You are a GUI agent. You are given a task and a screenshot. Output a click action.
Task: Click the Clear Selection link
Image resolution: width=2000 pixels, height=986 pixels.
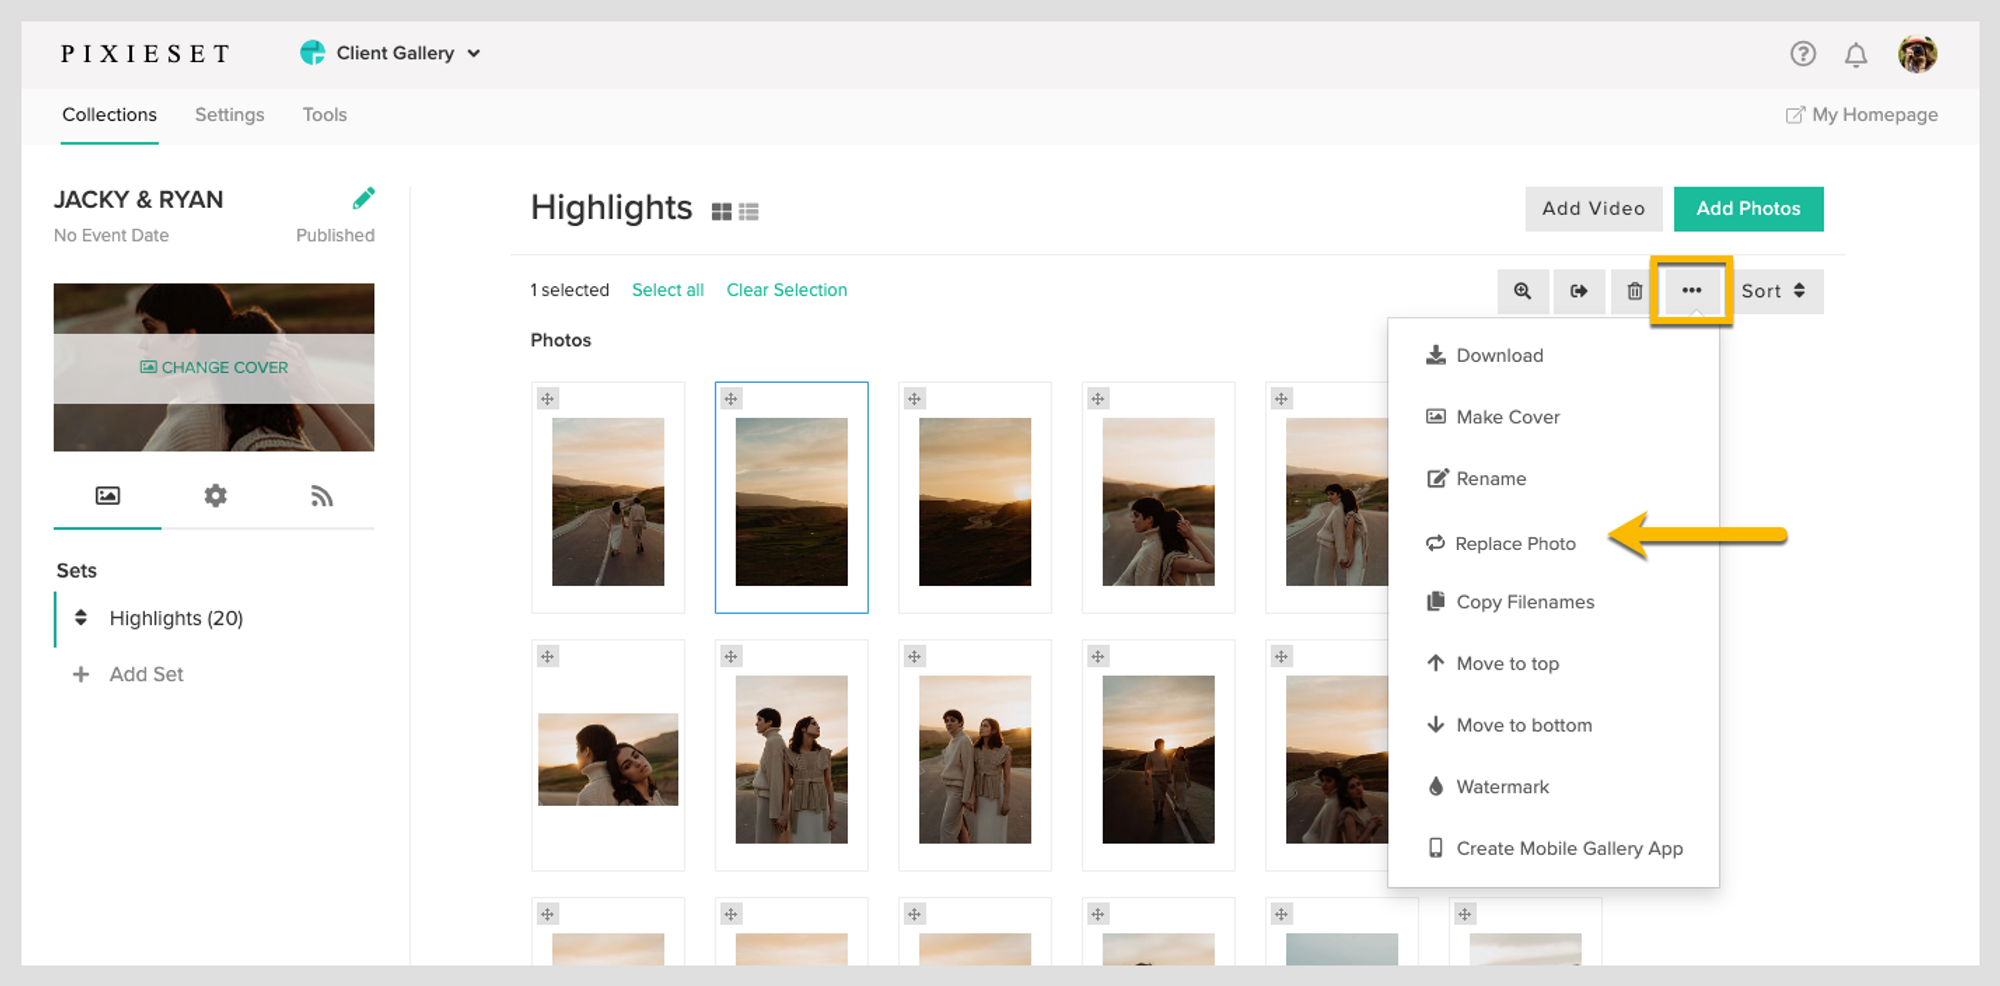[786, 290]
